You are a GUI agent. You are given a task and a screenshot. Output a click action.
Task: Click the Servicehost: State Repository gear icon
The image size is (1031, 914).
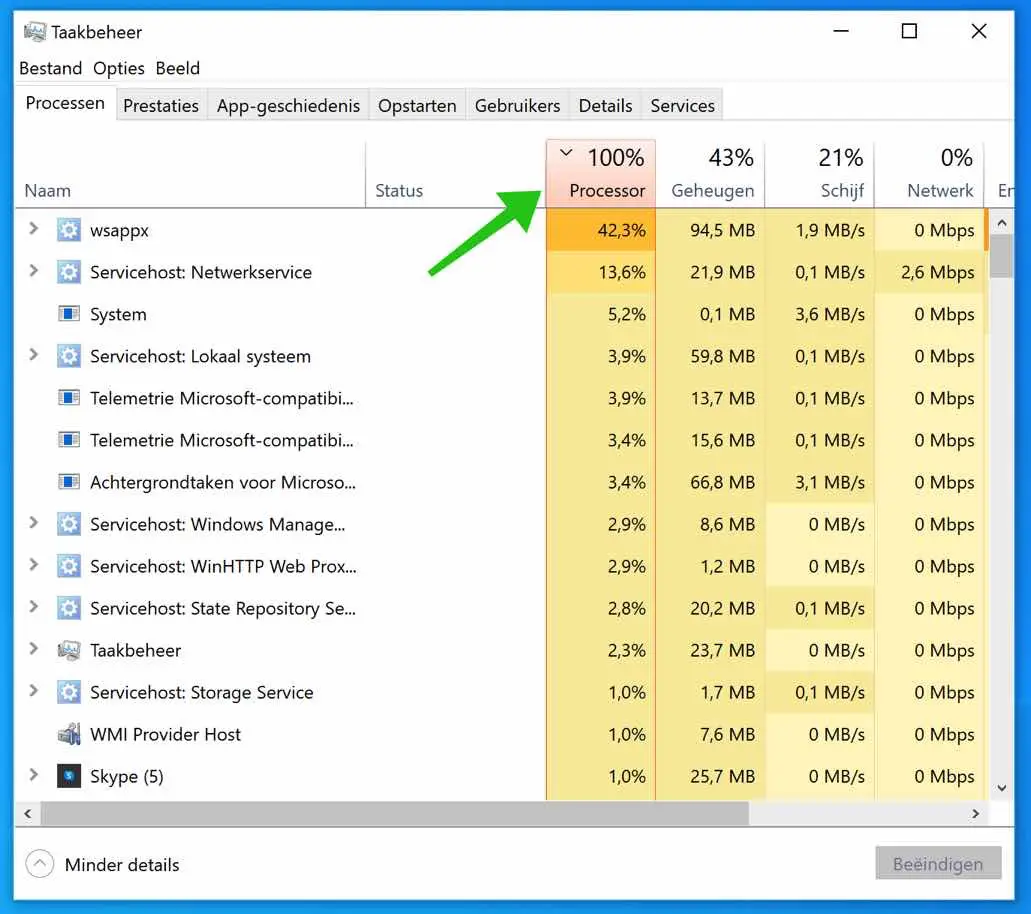(x=68, y=608)
